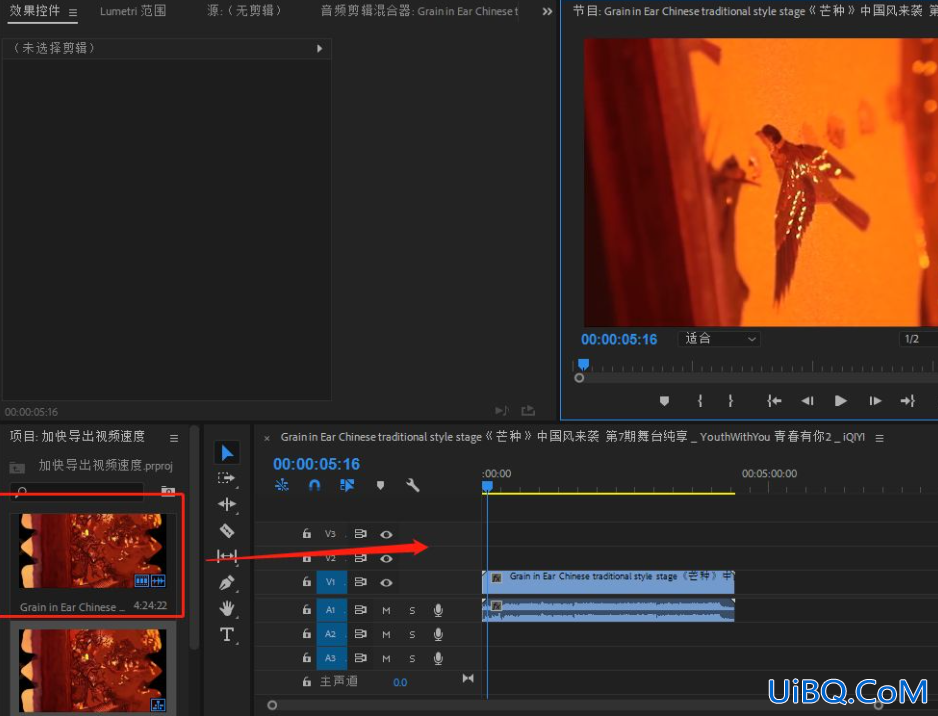Switch to Lumetri 范围 tab
The width and height of the screenshot is (938, 716).
tap(133, 11)
